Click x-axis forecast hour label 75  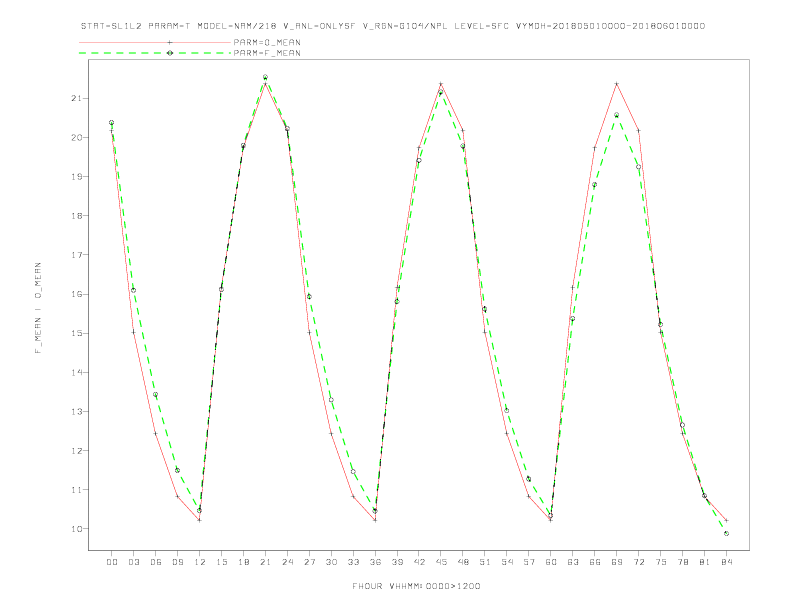(661, 562)
